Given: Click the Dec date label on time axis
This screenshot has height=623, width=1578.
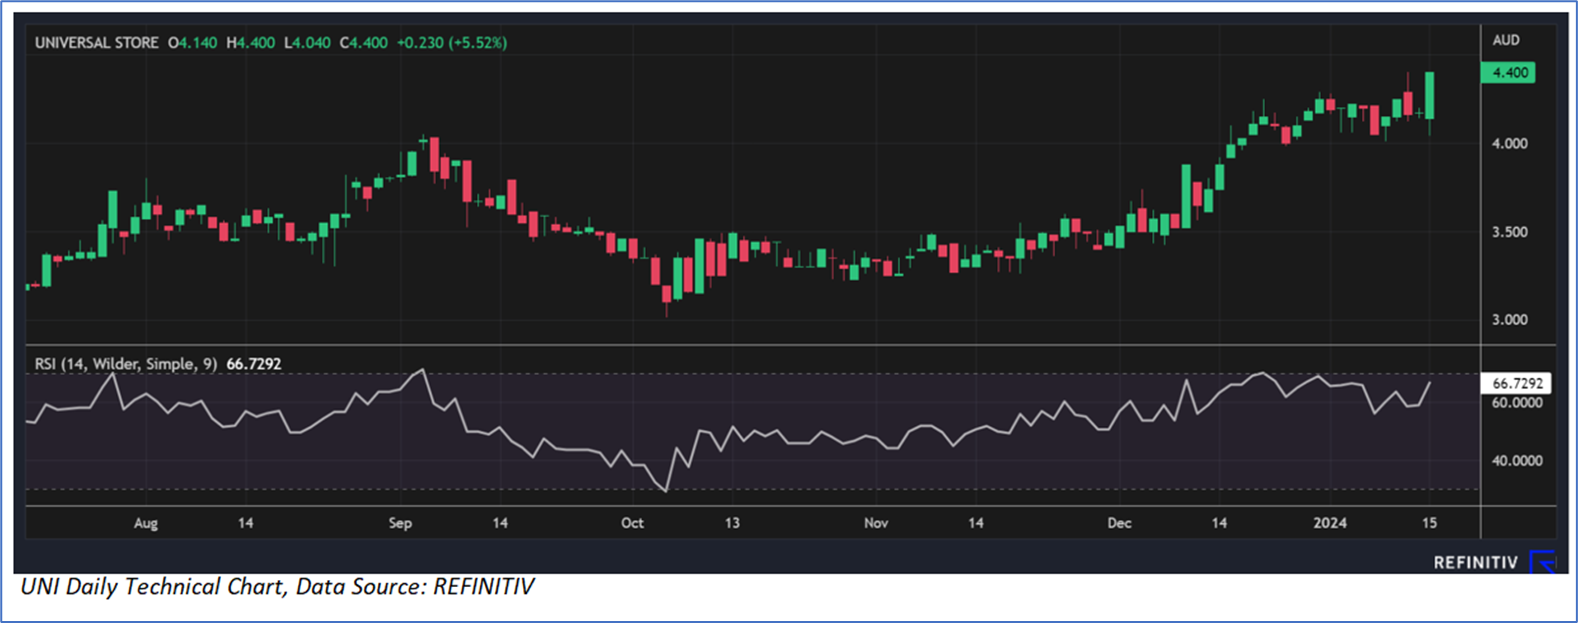Looking at the screenshot, I should [1120, 523].
